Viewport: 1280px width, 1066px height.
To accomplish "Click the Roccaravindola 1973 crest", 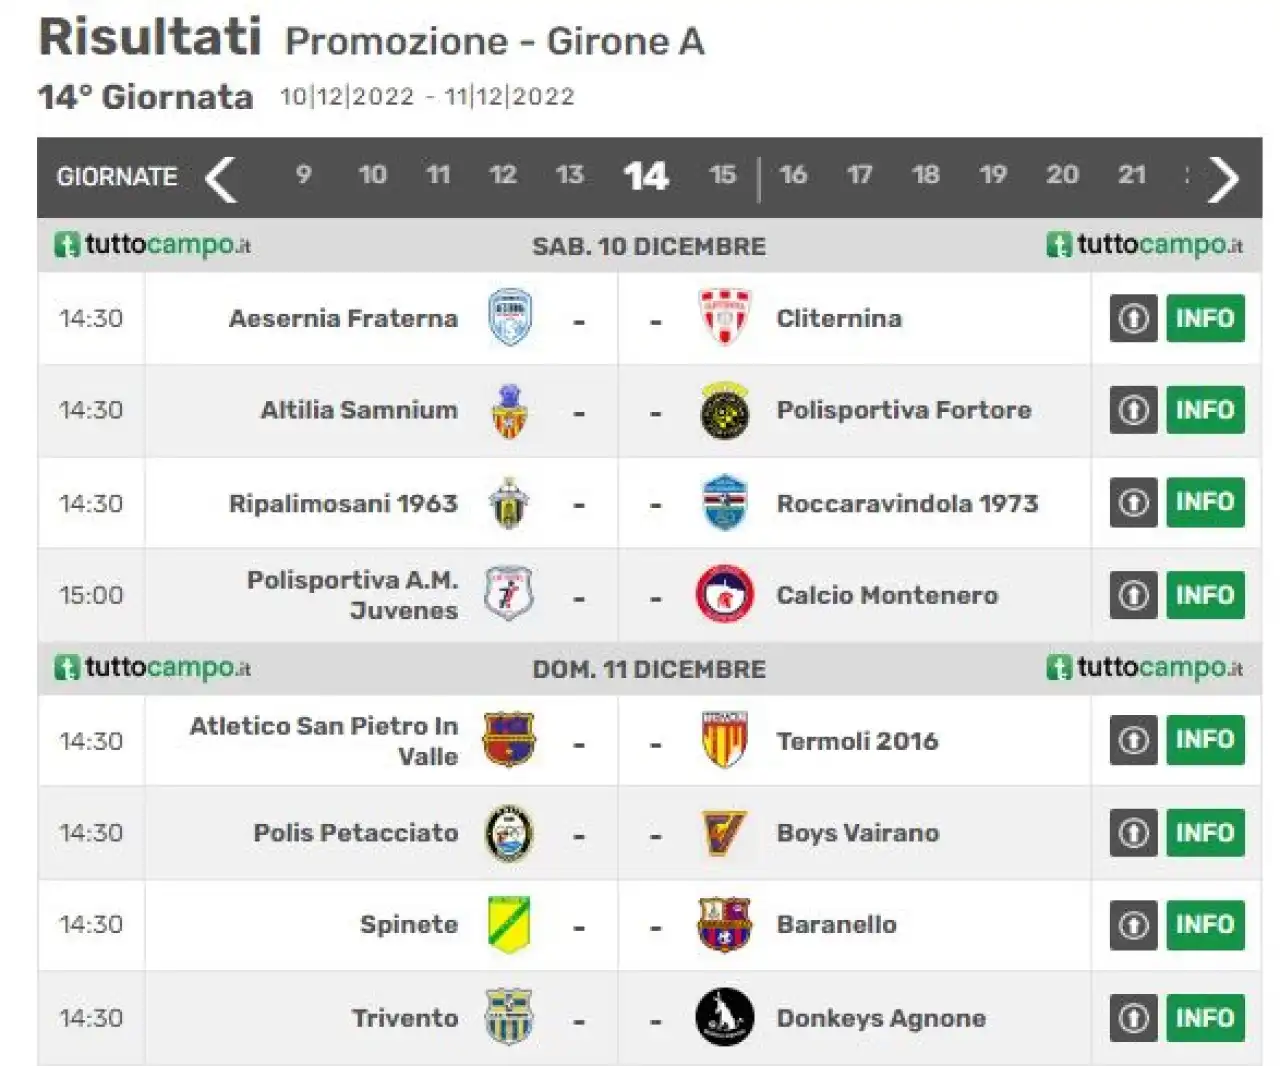I will pyautogui.click(x=724, y=503).
